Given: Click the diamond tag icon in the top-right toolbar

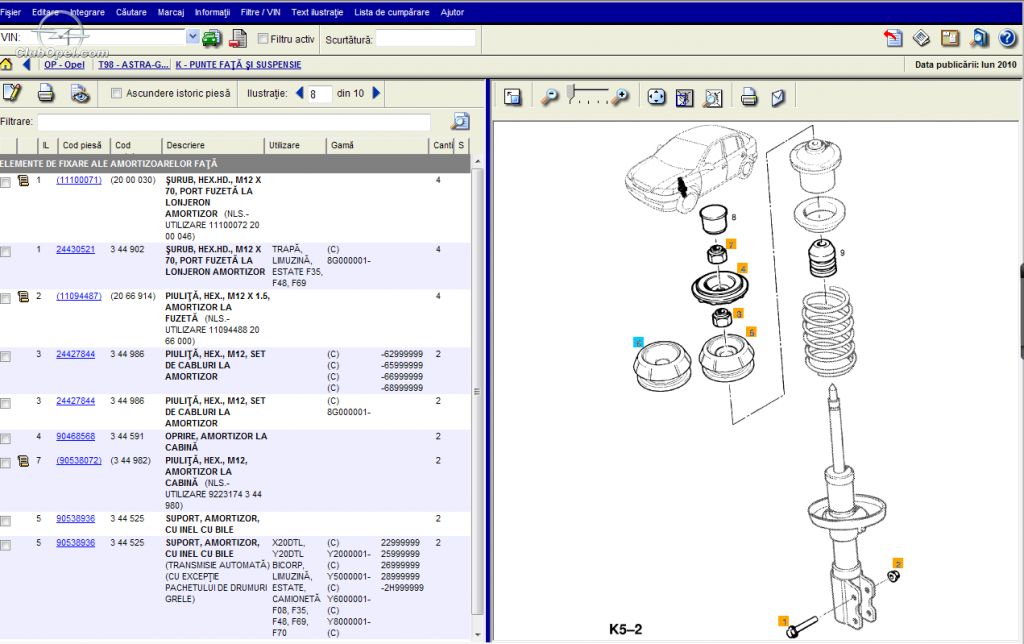Looking at the screenshot, I should click(921, 39).
